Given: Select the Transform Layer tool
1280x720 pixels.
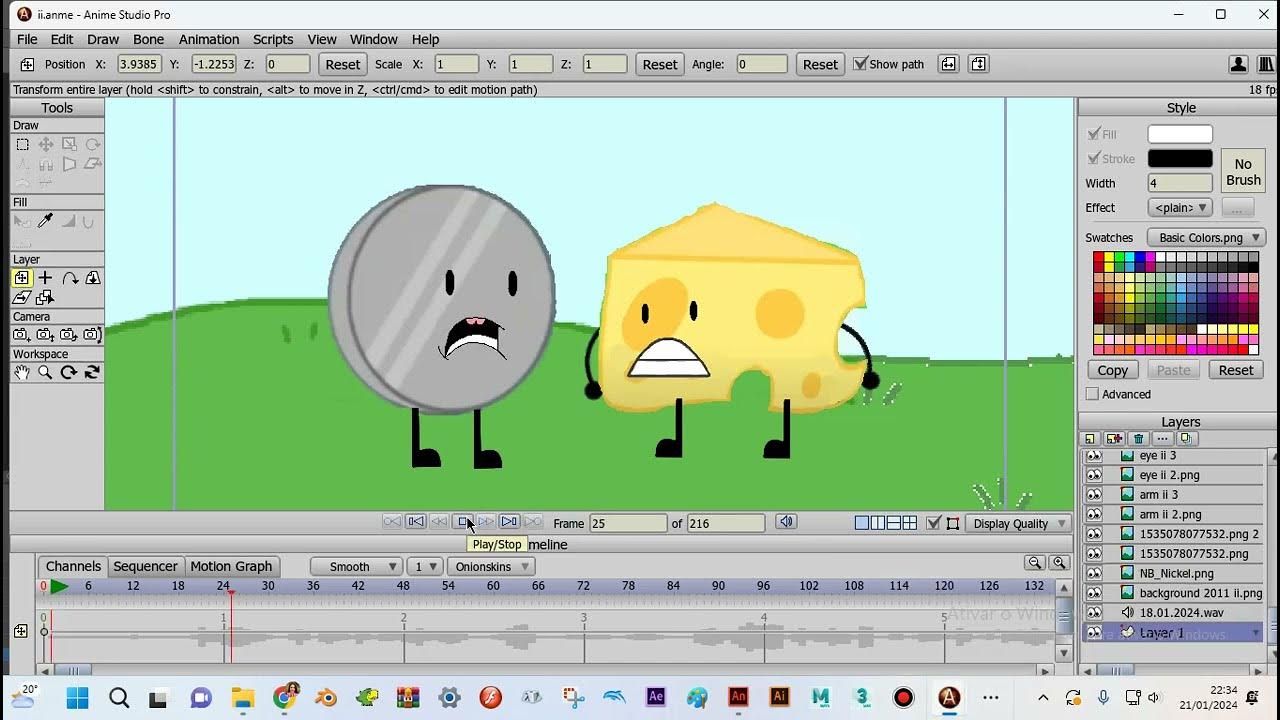Looking at the screenshot, I should 22,278.
